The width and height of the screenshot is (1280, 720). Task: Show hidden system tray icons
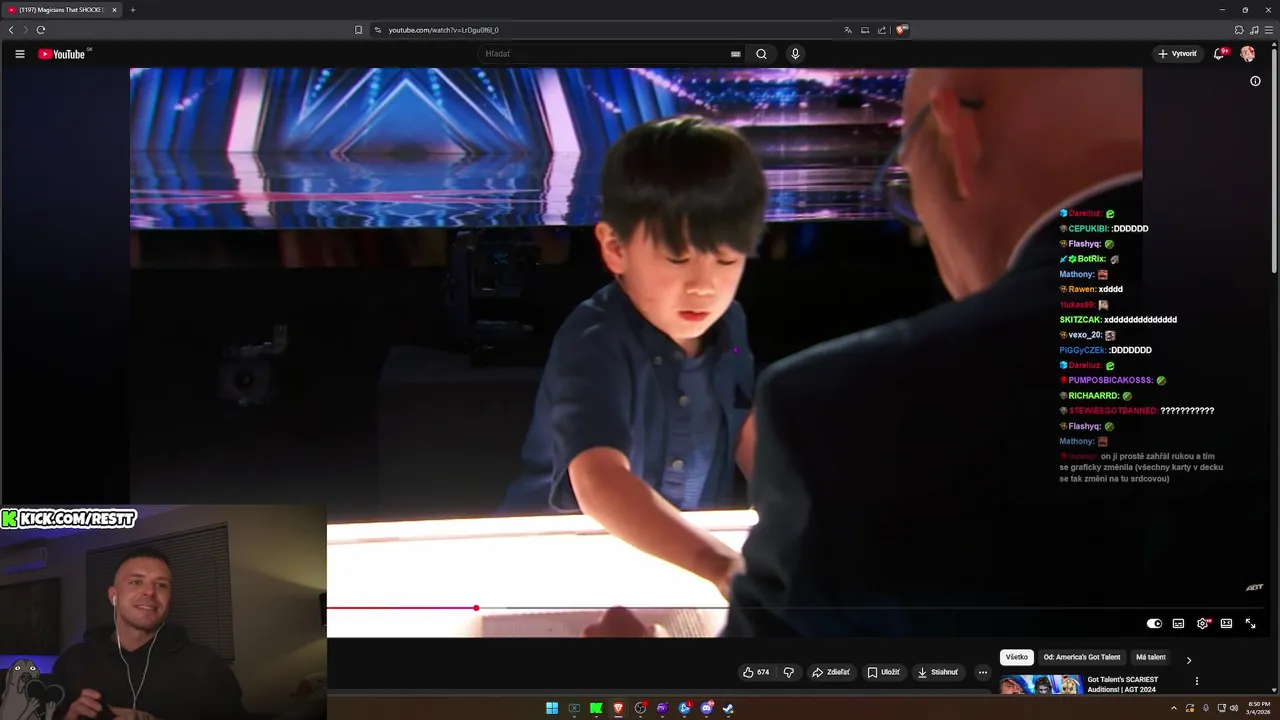click(1174, 708)
